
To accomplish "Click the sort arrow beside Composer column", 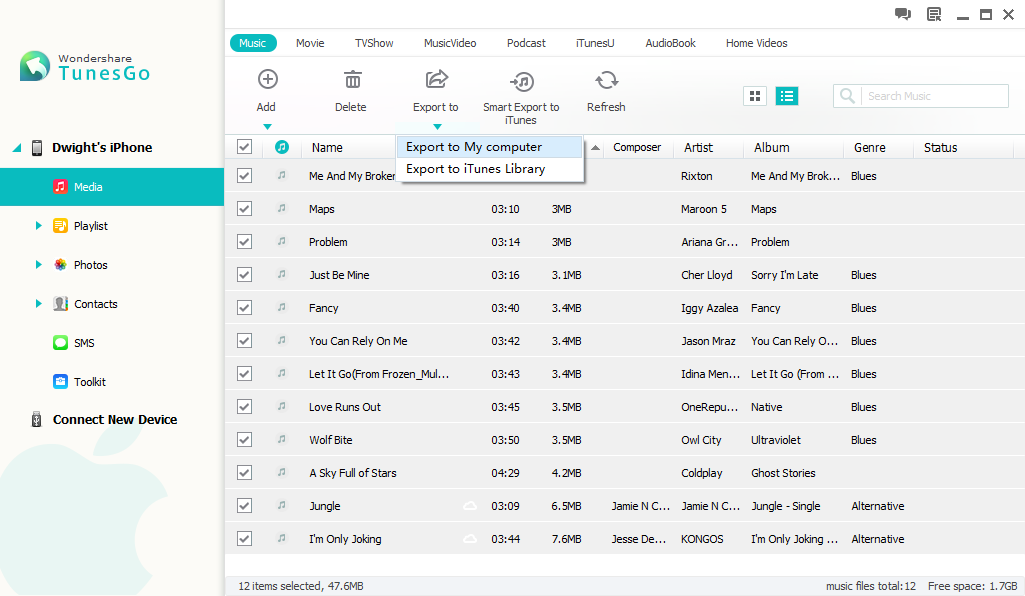I will 596,148.
